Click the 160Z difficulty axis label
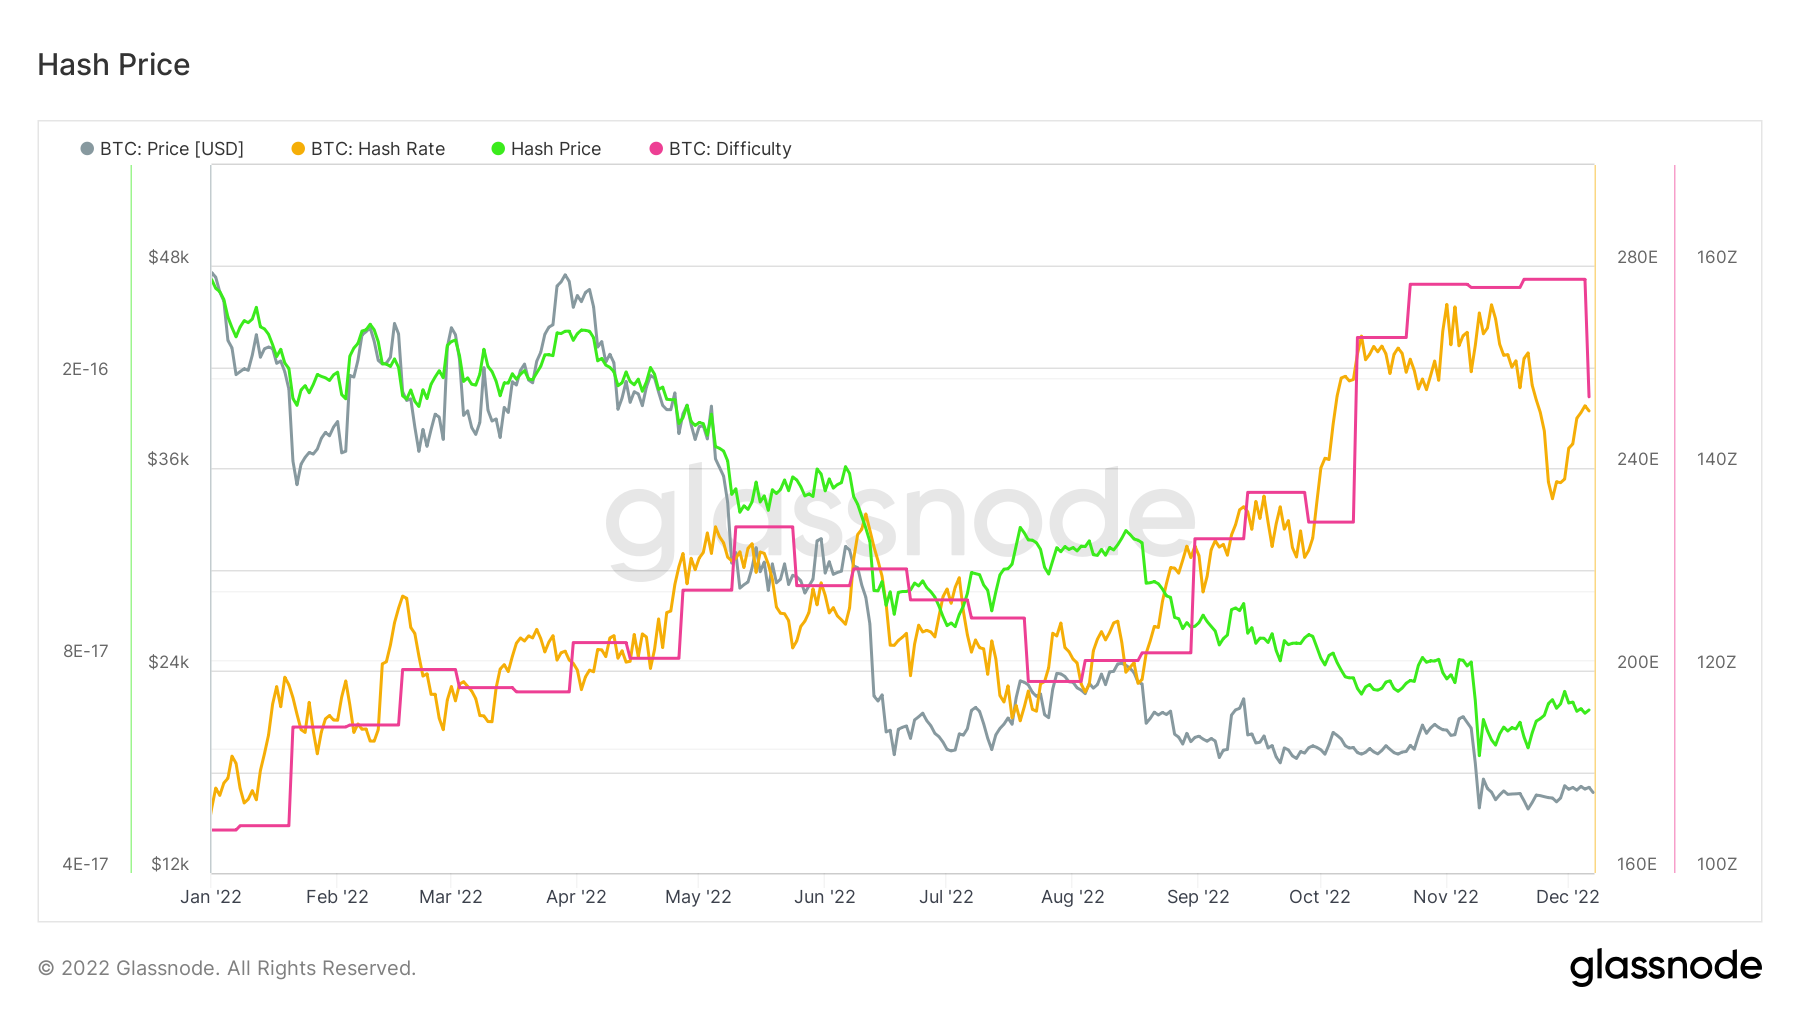Screen dimensions: 1800x1013 pyautogui.click(x=1717, y=257)
